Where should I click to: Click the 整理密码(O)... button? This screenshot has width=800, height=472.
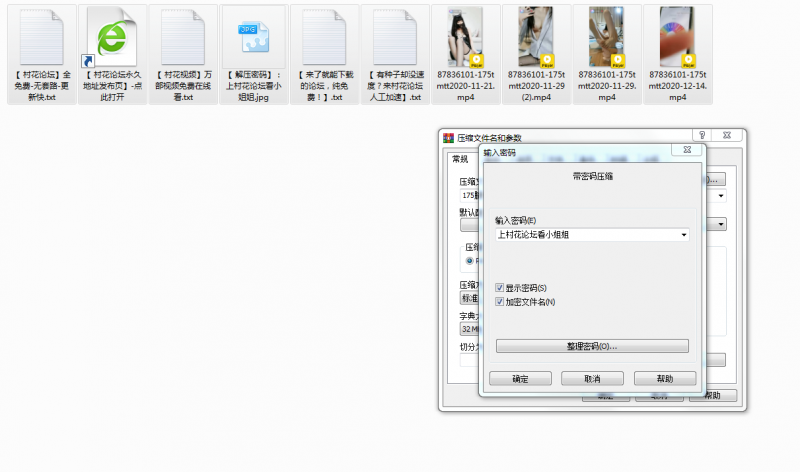[592, 346]
